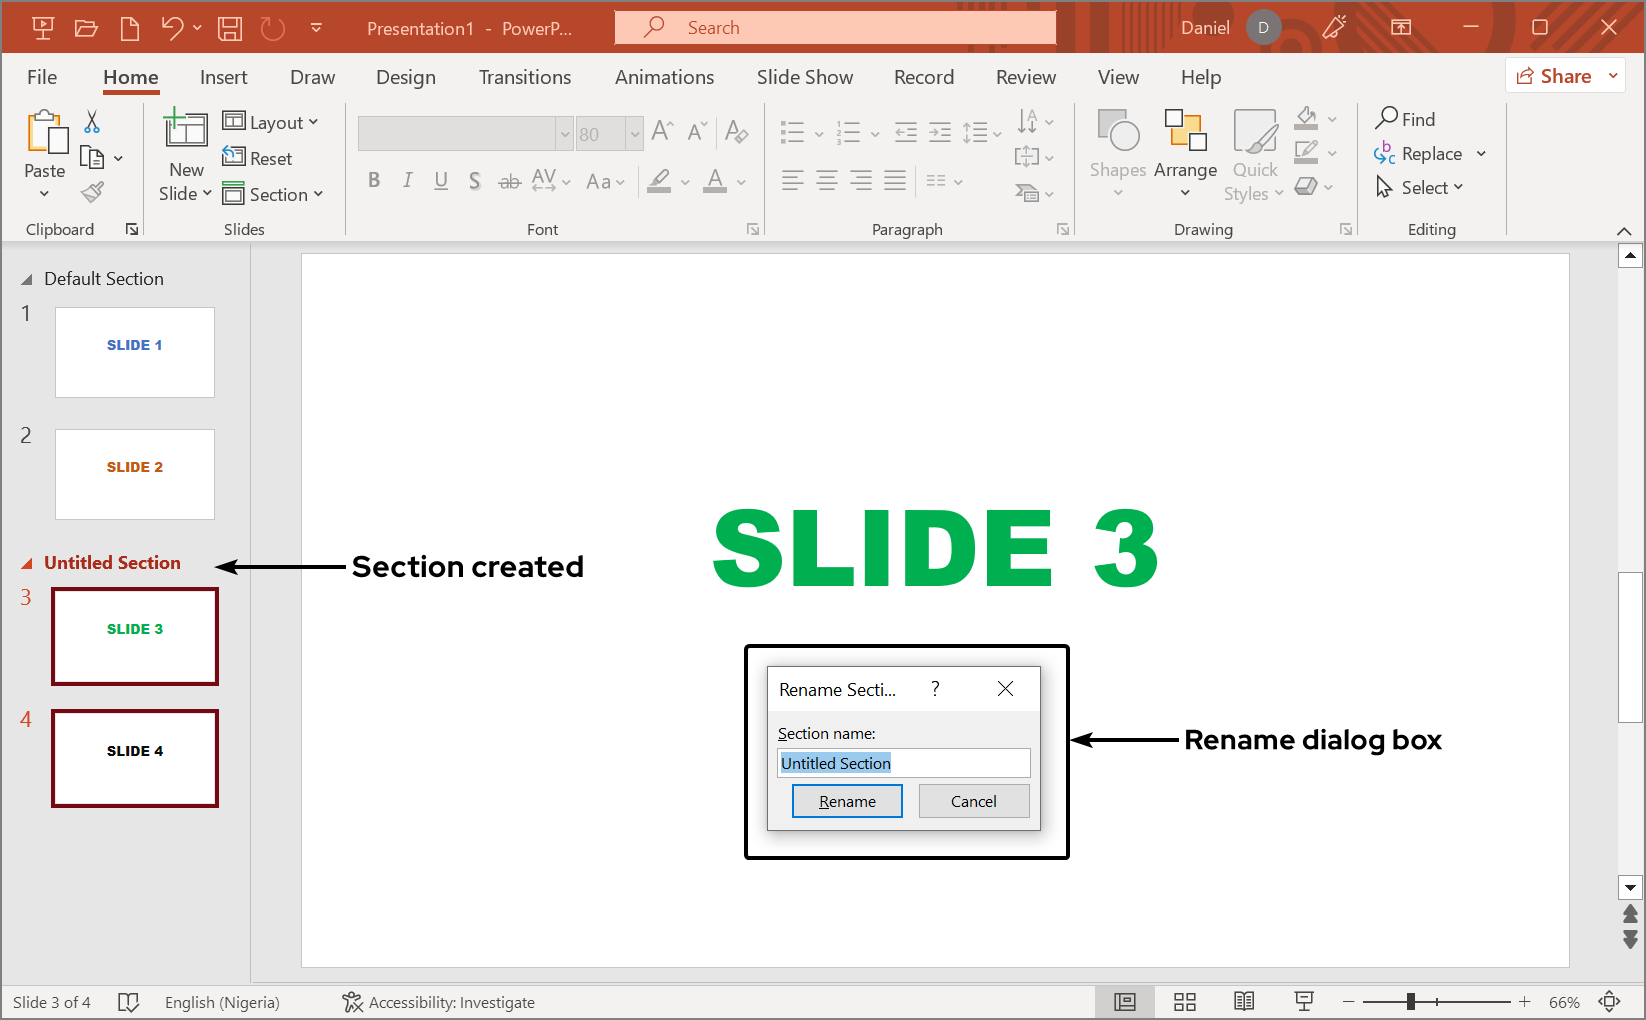The width and height of the screenshot is (1646, 1020).
Task: Open the Design tab
Action: point(405,77)
